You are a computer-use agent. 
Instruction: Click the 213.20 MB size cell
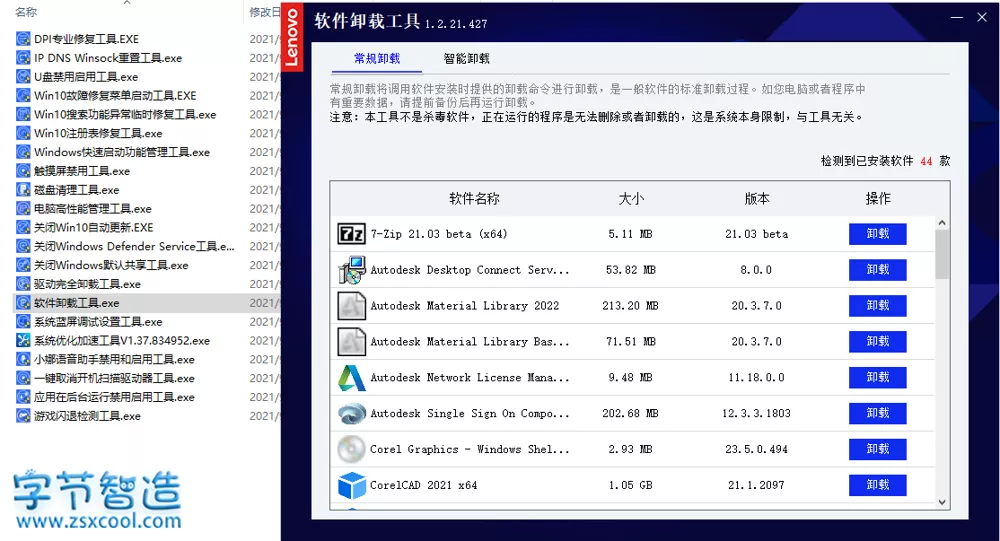pyautogui.click(x=631, y=306)
